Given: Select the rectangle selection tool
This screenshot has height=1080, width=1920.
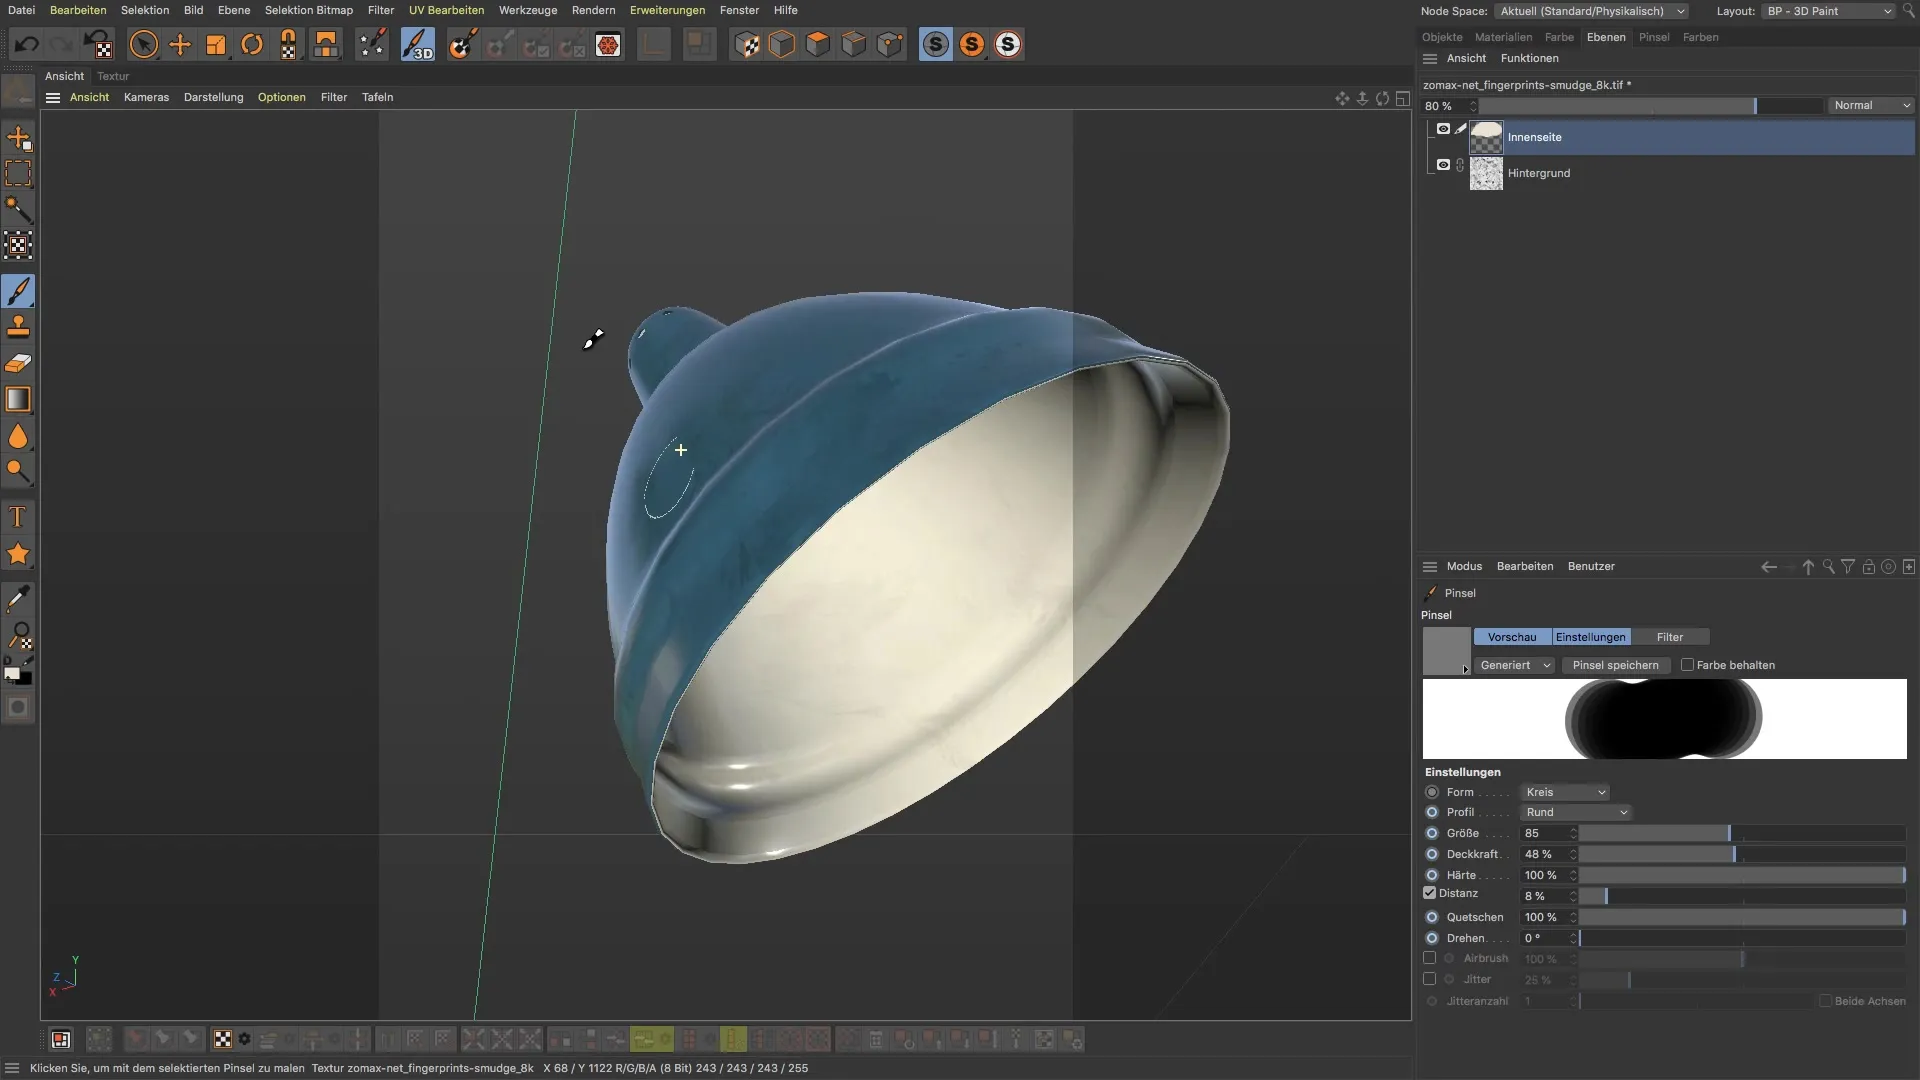Looking at the screenshot, I should (18, 173).
